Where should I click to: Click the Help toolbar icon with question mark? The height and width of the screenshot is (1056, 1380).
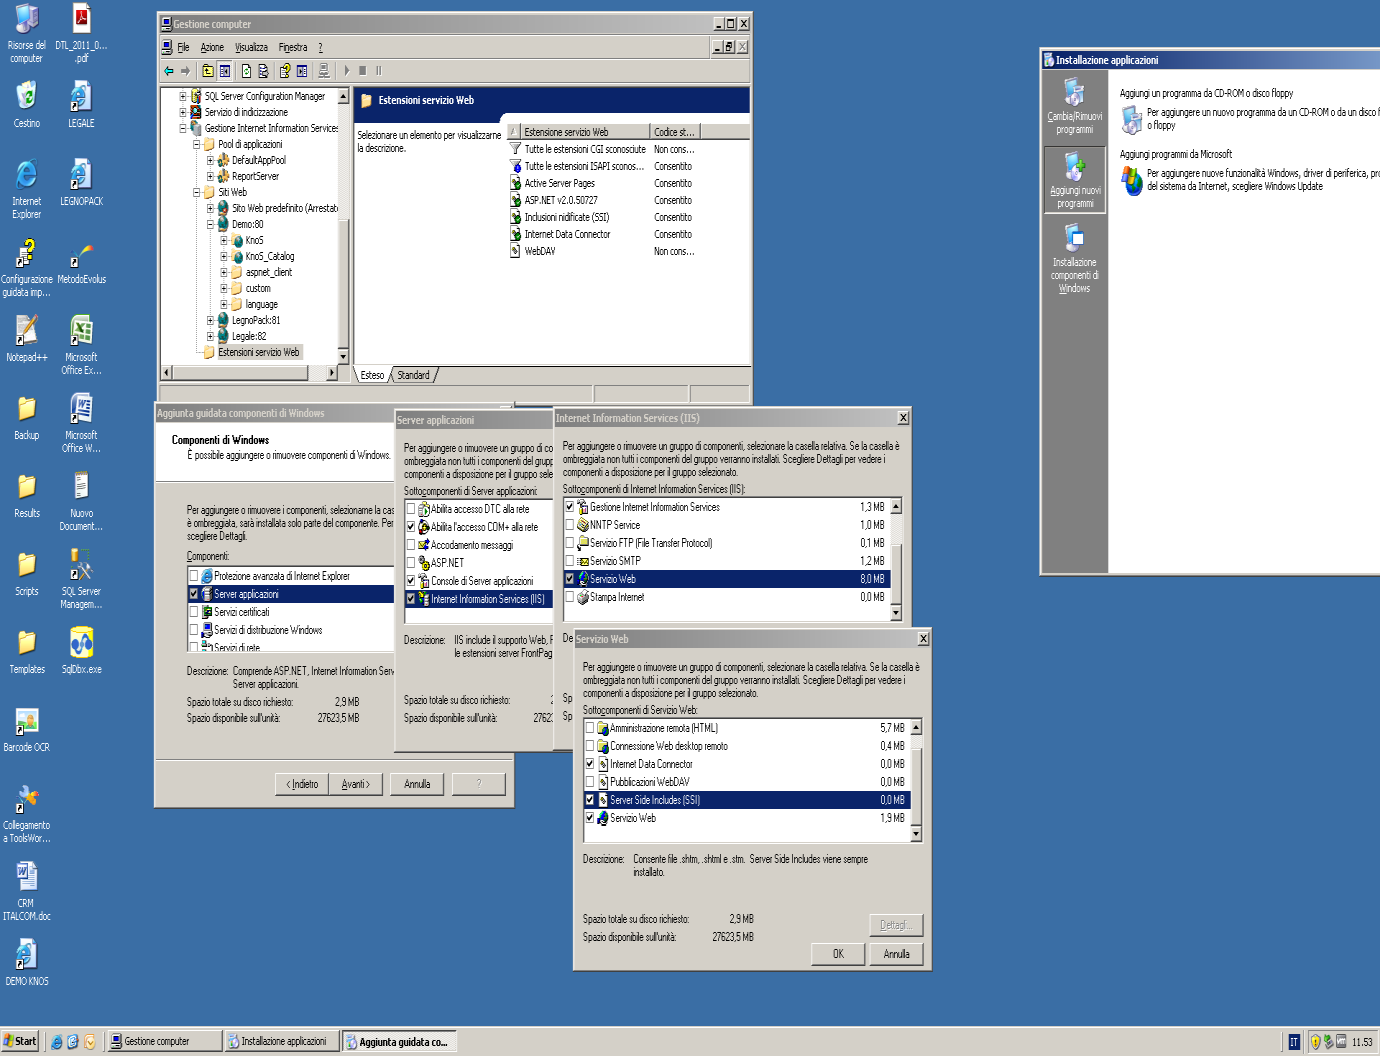(x=285, y=71)
